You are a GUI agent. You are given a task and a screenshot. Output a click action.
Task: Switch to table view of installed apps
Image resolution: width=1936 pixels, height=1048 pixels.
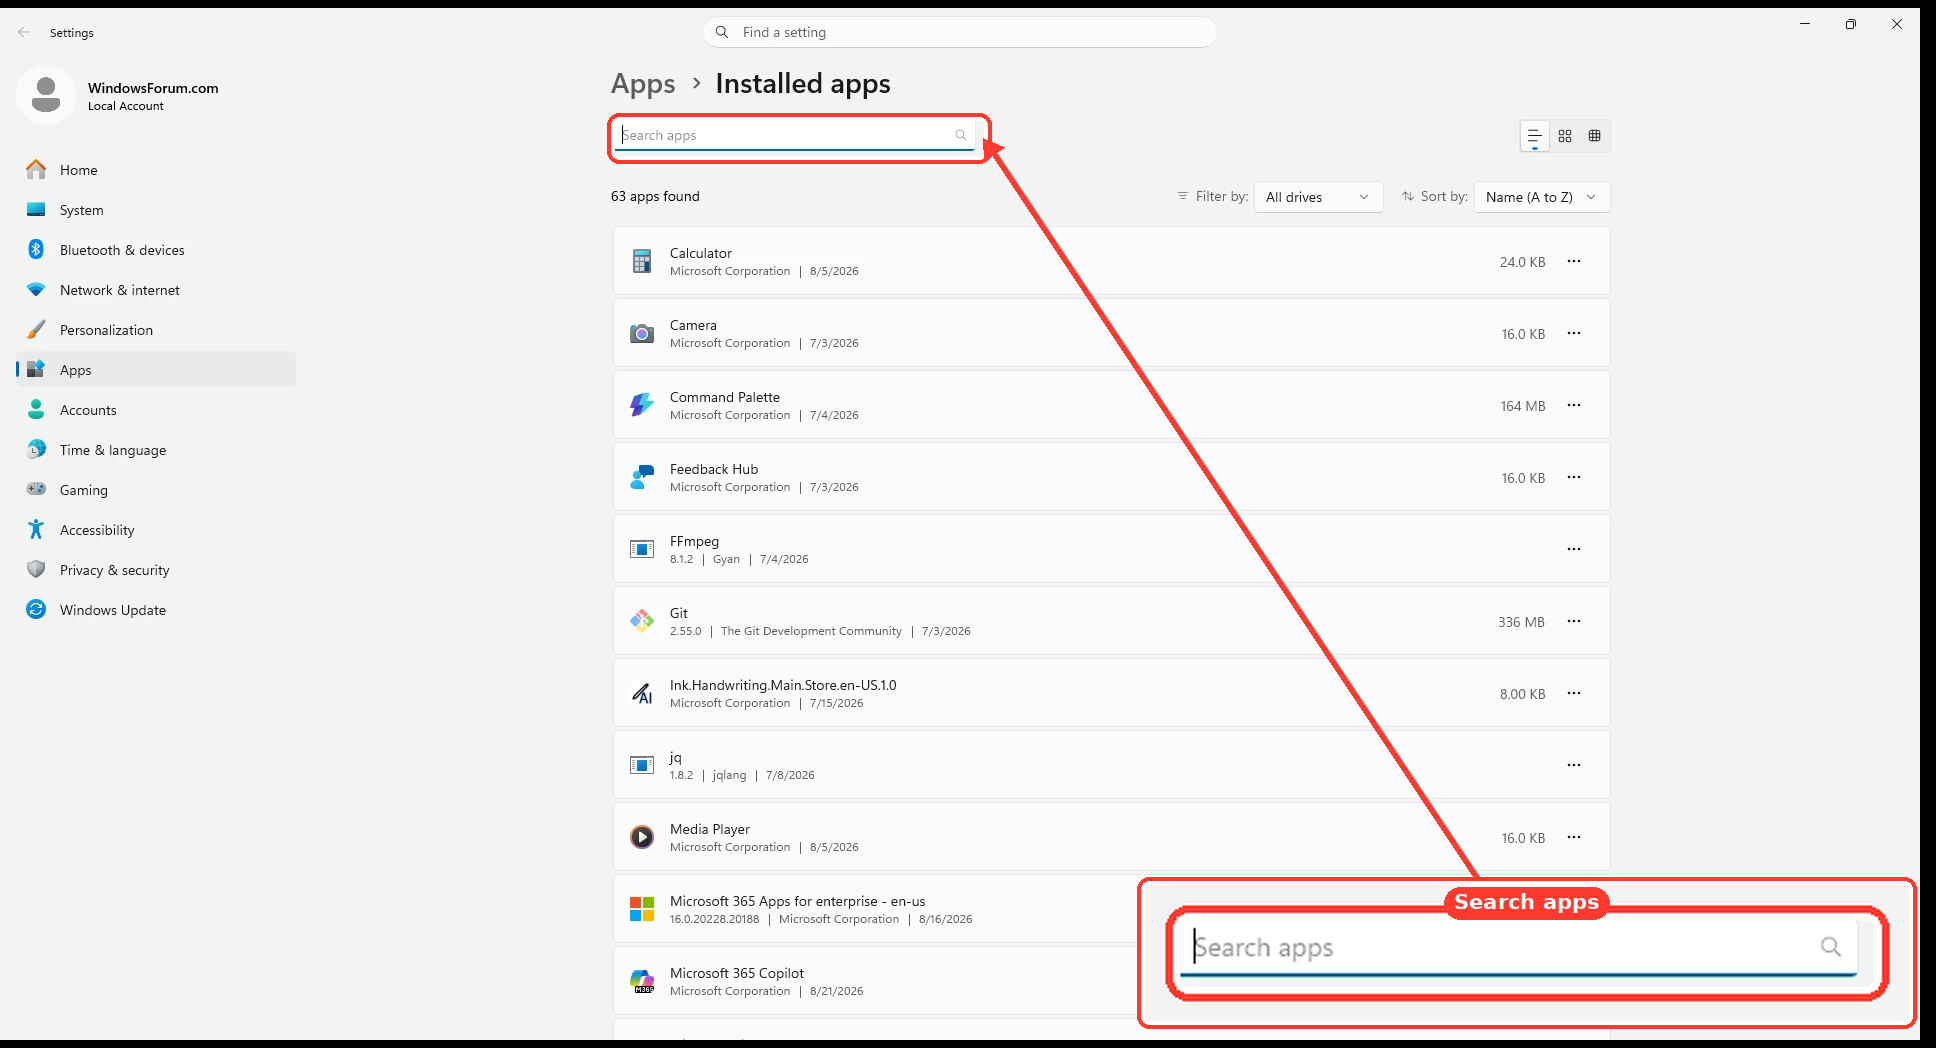pos(1595,136)
